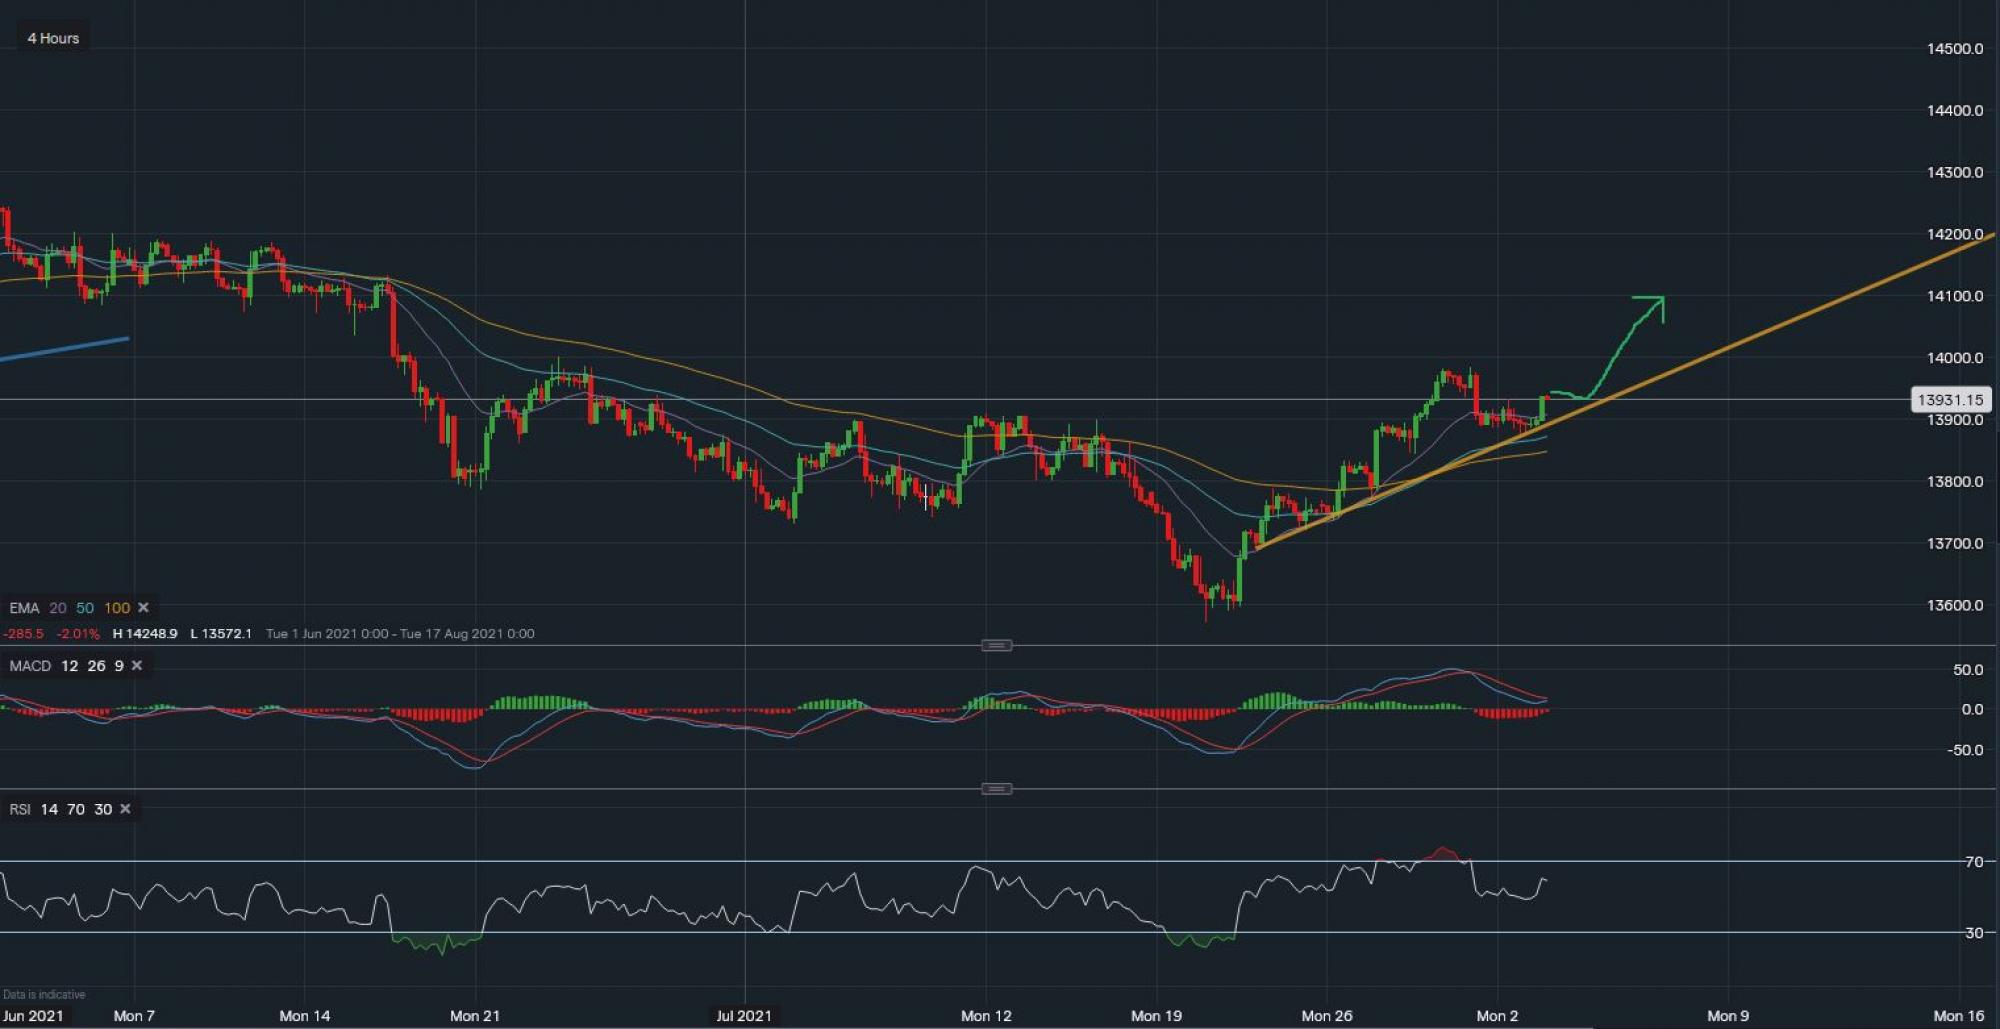This screenshot has width=2000, height=1029.
Task: Click the resize handle above the RSI pane
Action: [x=996, y=789]
